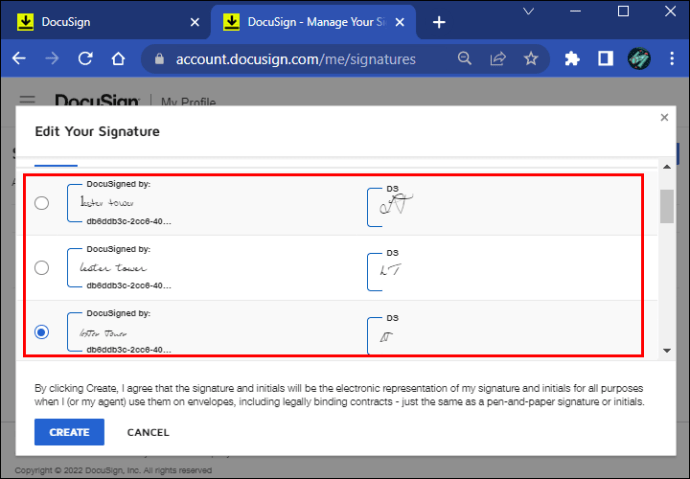Click the first style's signature preview
The width and height of the screenshot is (690, 479).
[119, 203]
